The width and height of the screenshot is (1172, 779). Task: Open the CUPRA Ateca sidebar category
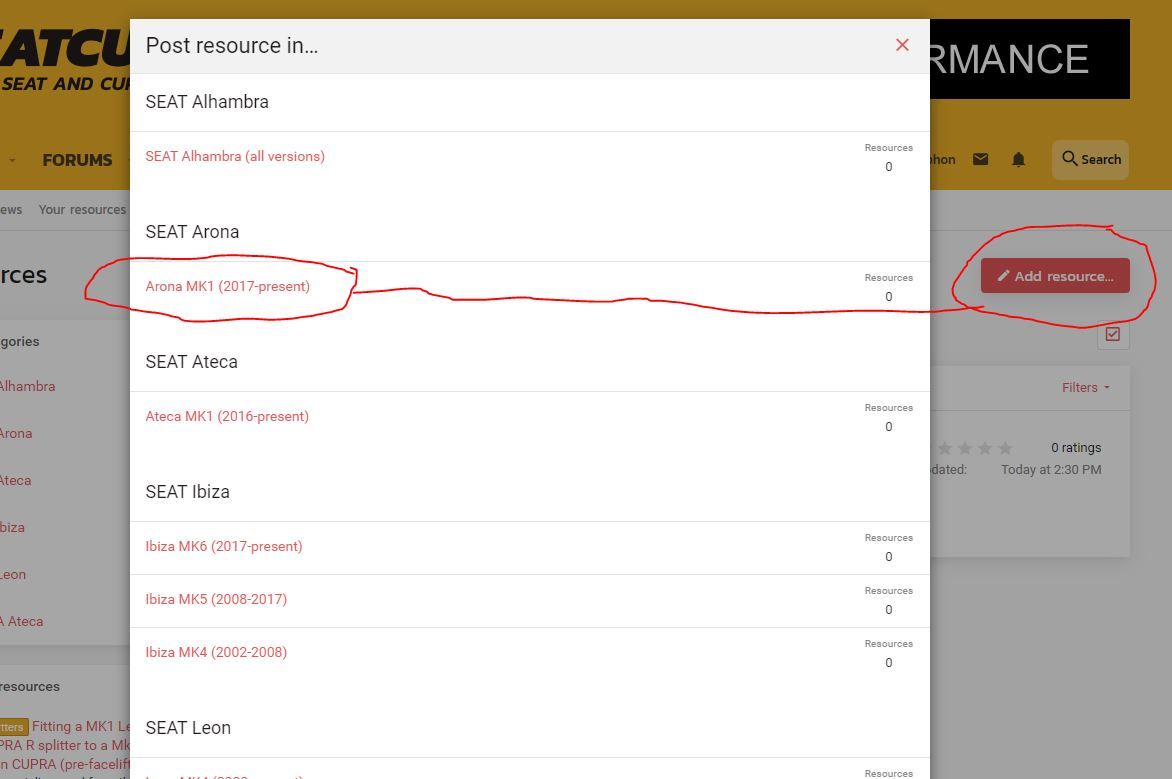(x=22, y=621)
